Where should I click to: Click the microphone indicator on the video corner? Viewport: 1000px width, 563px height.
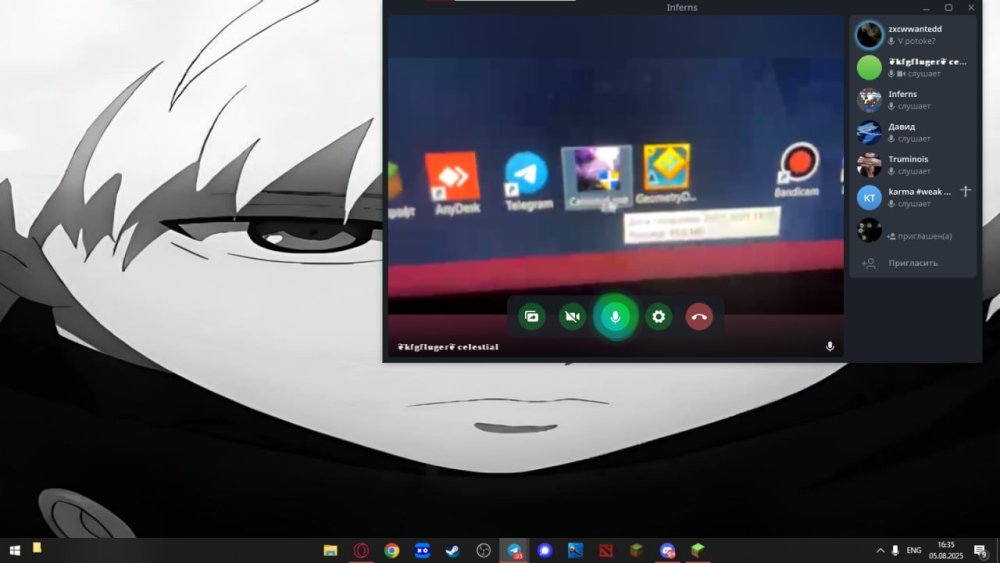pos(830,346)
